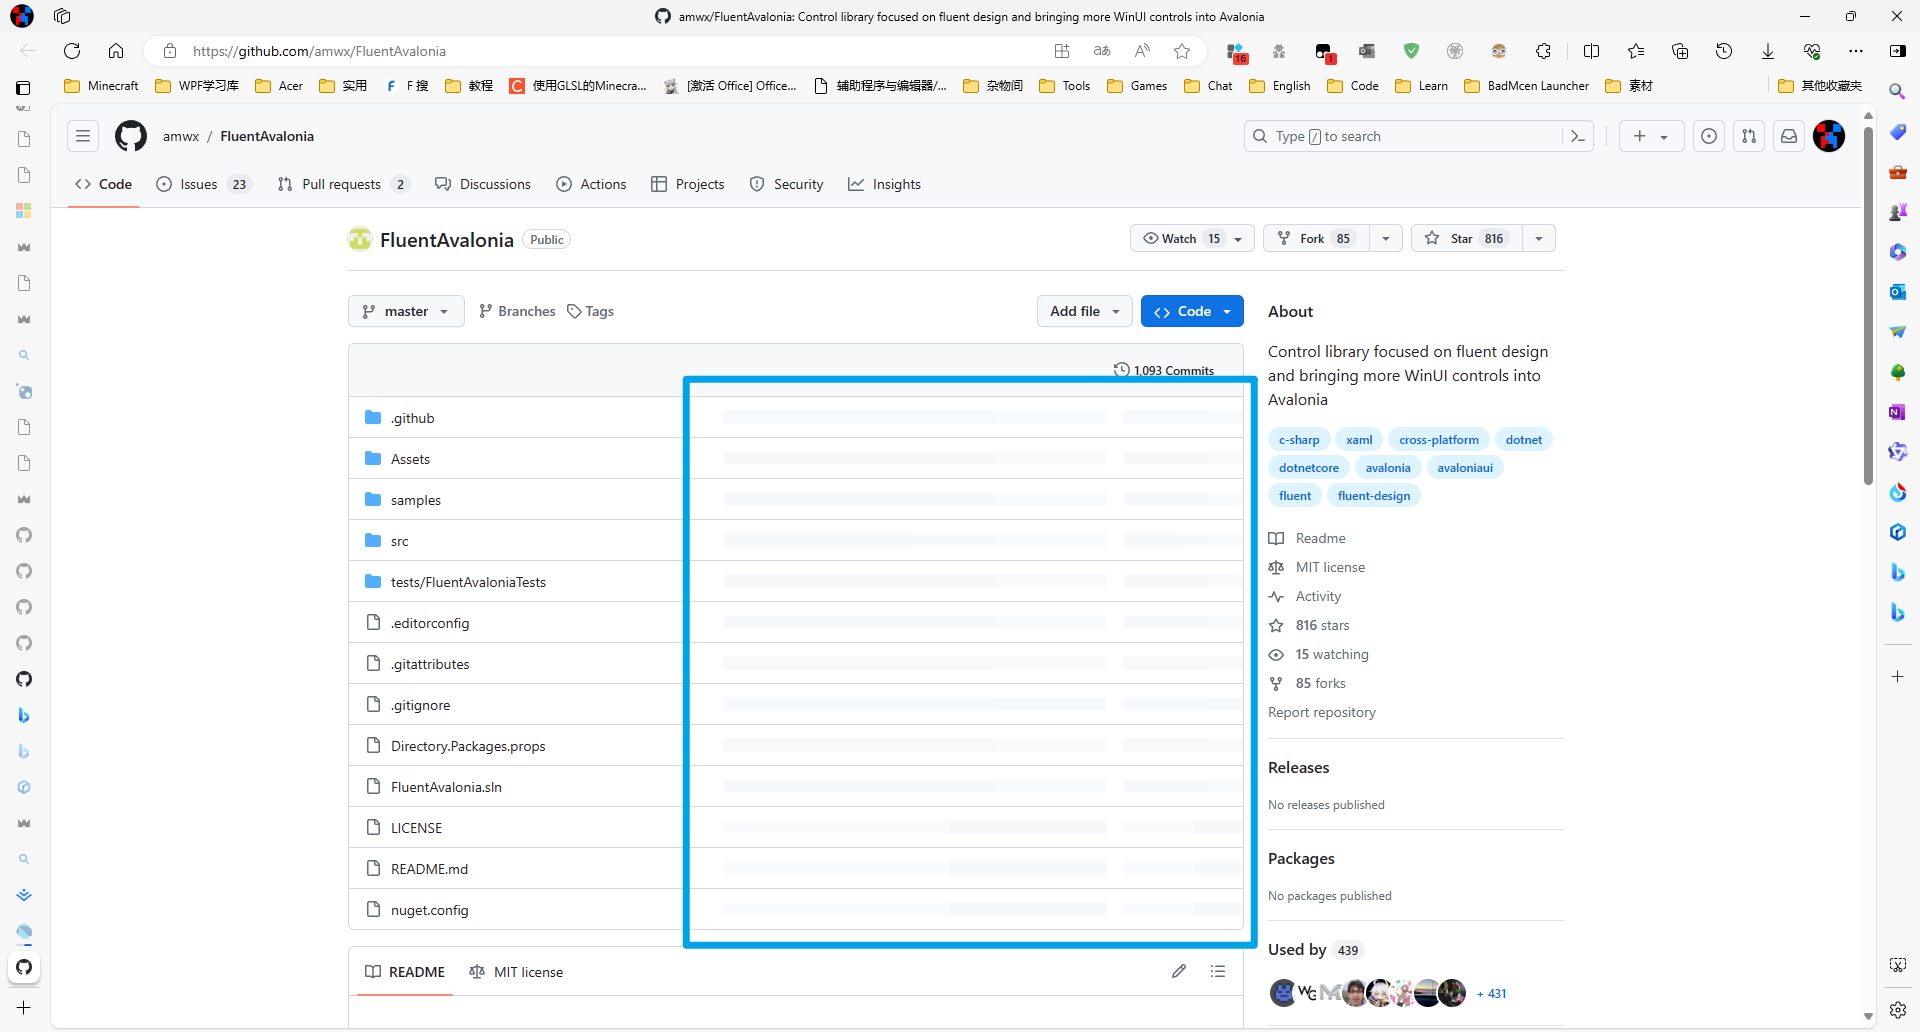The image size is (1920, 1032).
Task: Open the nuget.config file
Action: (429, 910)
